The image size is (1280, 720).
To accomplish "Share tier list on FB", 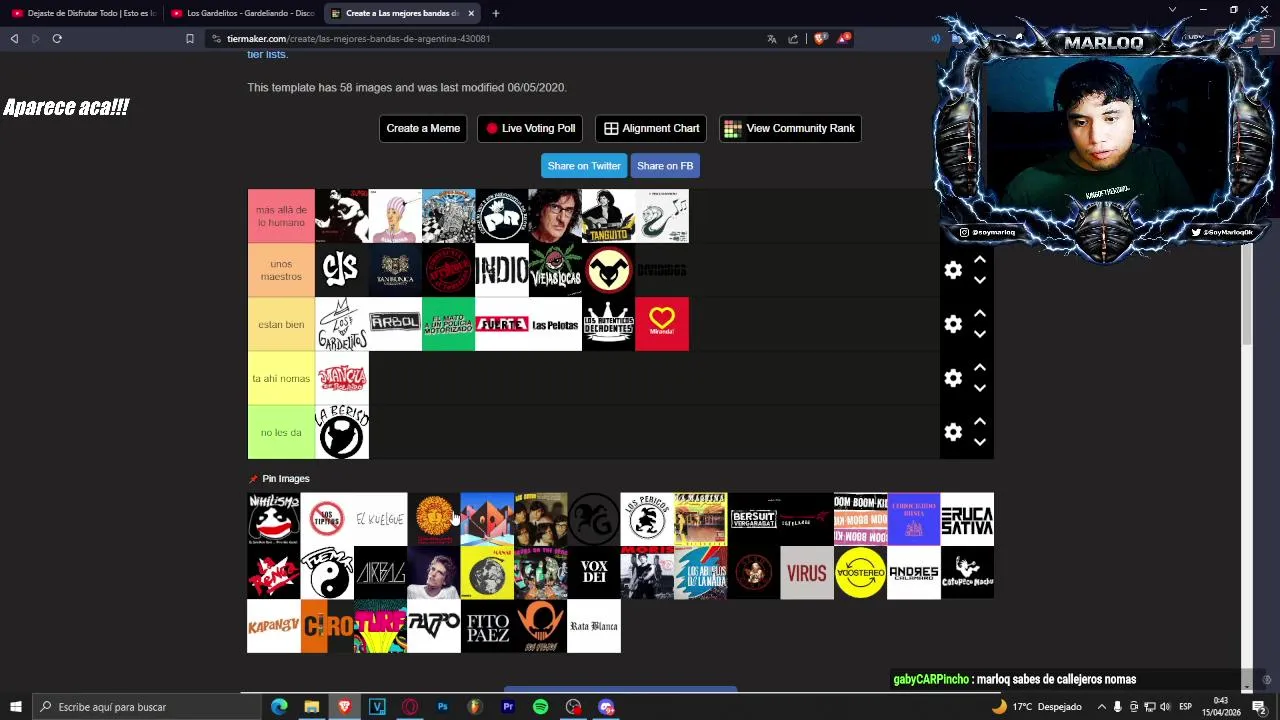I will (665, 166).
